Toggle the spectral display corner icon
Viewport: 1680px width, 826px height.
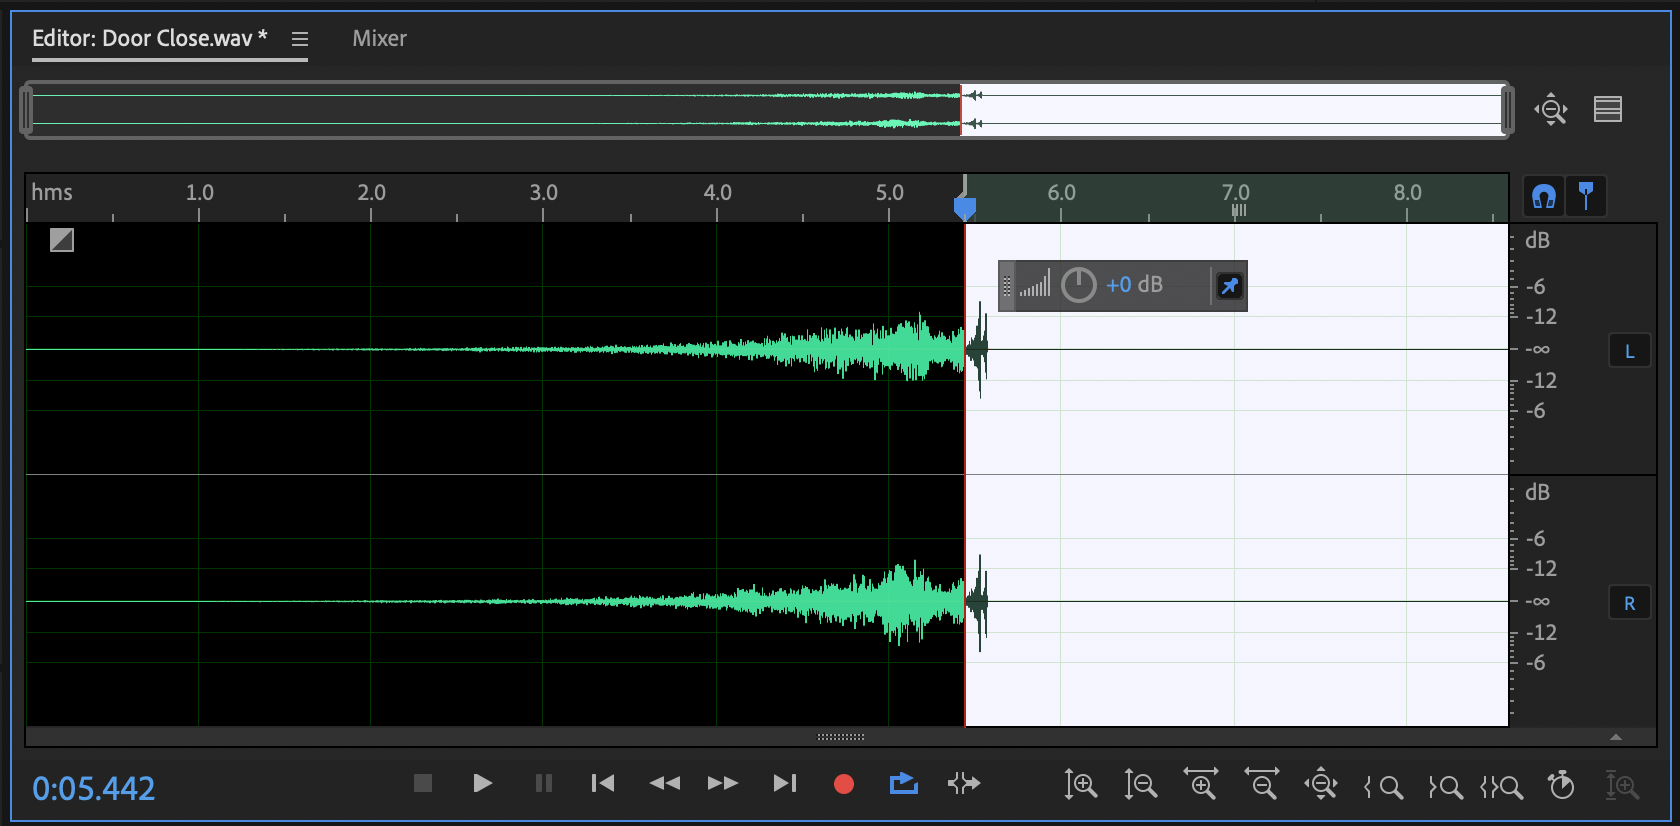62,240
